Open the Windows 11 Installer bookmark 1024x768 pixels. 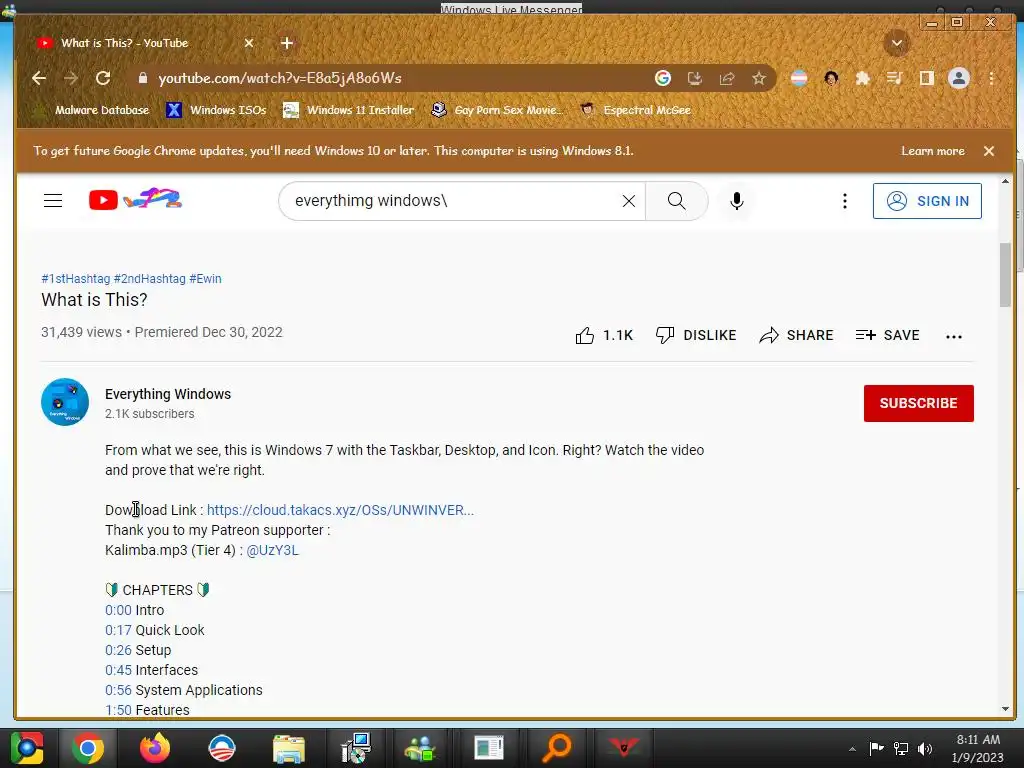(349, 110)
